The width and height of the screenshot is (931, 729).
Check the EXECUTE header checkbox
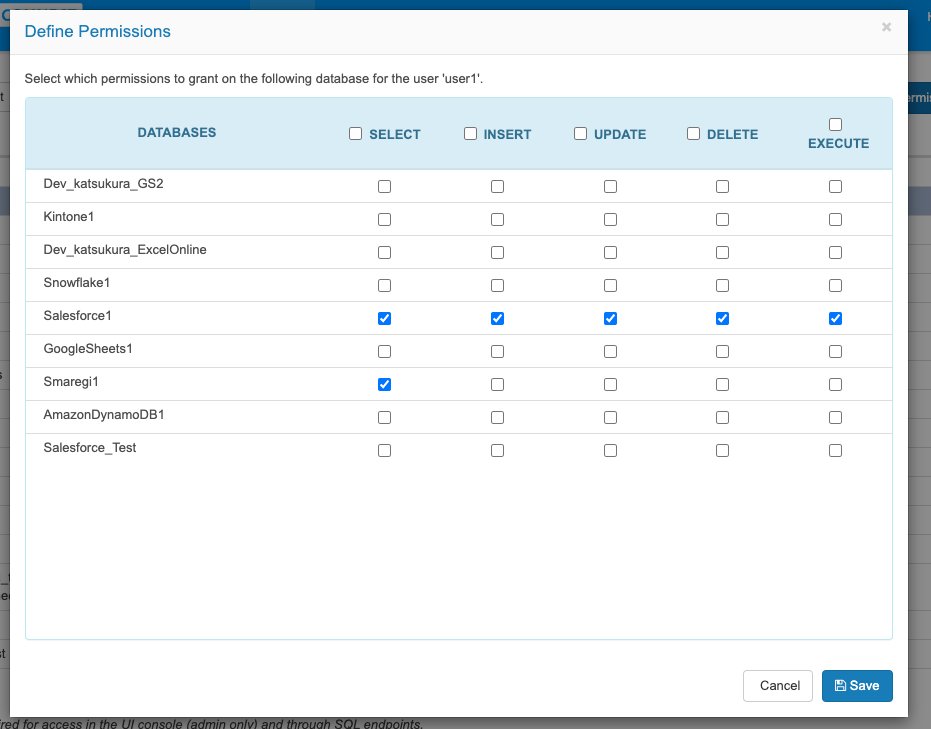[835, 124]
